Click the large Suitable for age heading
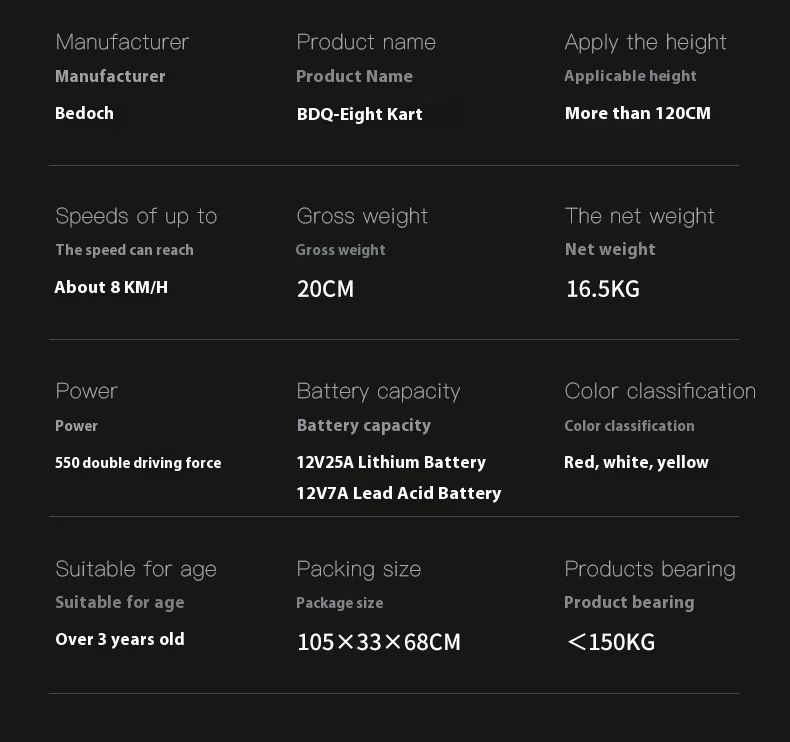Viewport: 790px width, 742px height. coord(136,569)
